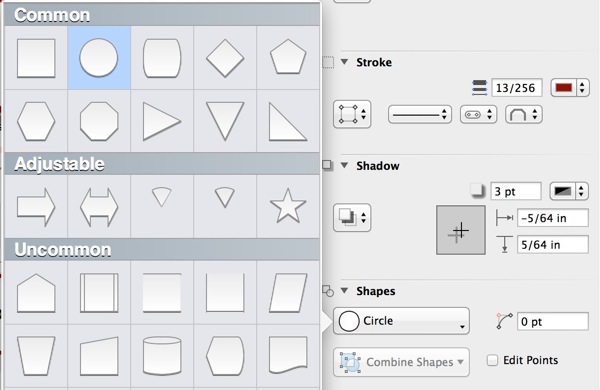This screenshot has width=600, height=390.
Task: Open the shadow placement dropdown
Action: (352, 217)
